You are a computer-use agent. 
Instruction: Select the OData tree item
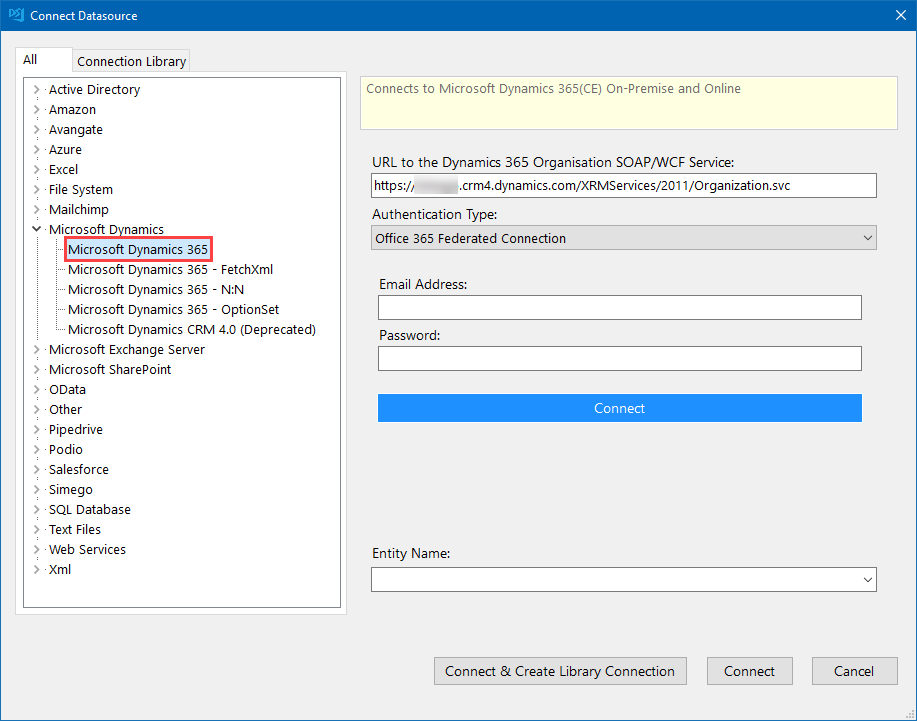click(67, 389)
